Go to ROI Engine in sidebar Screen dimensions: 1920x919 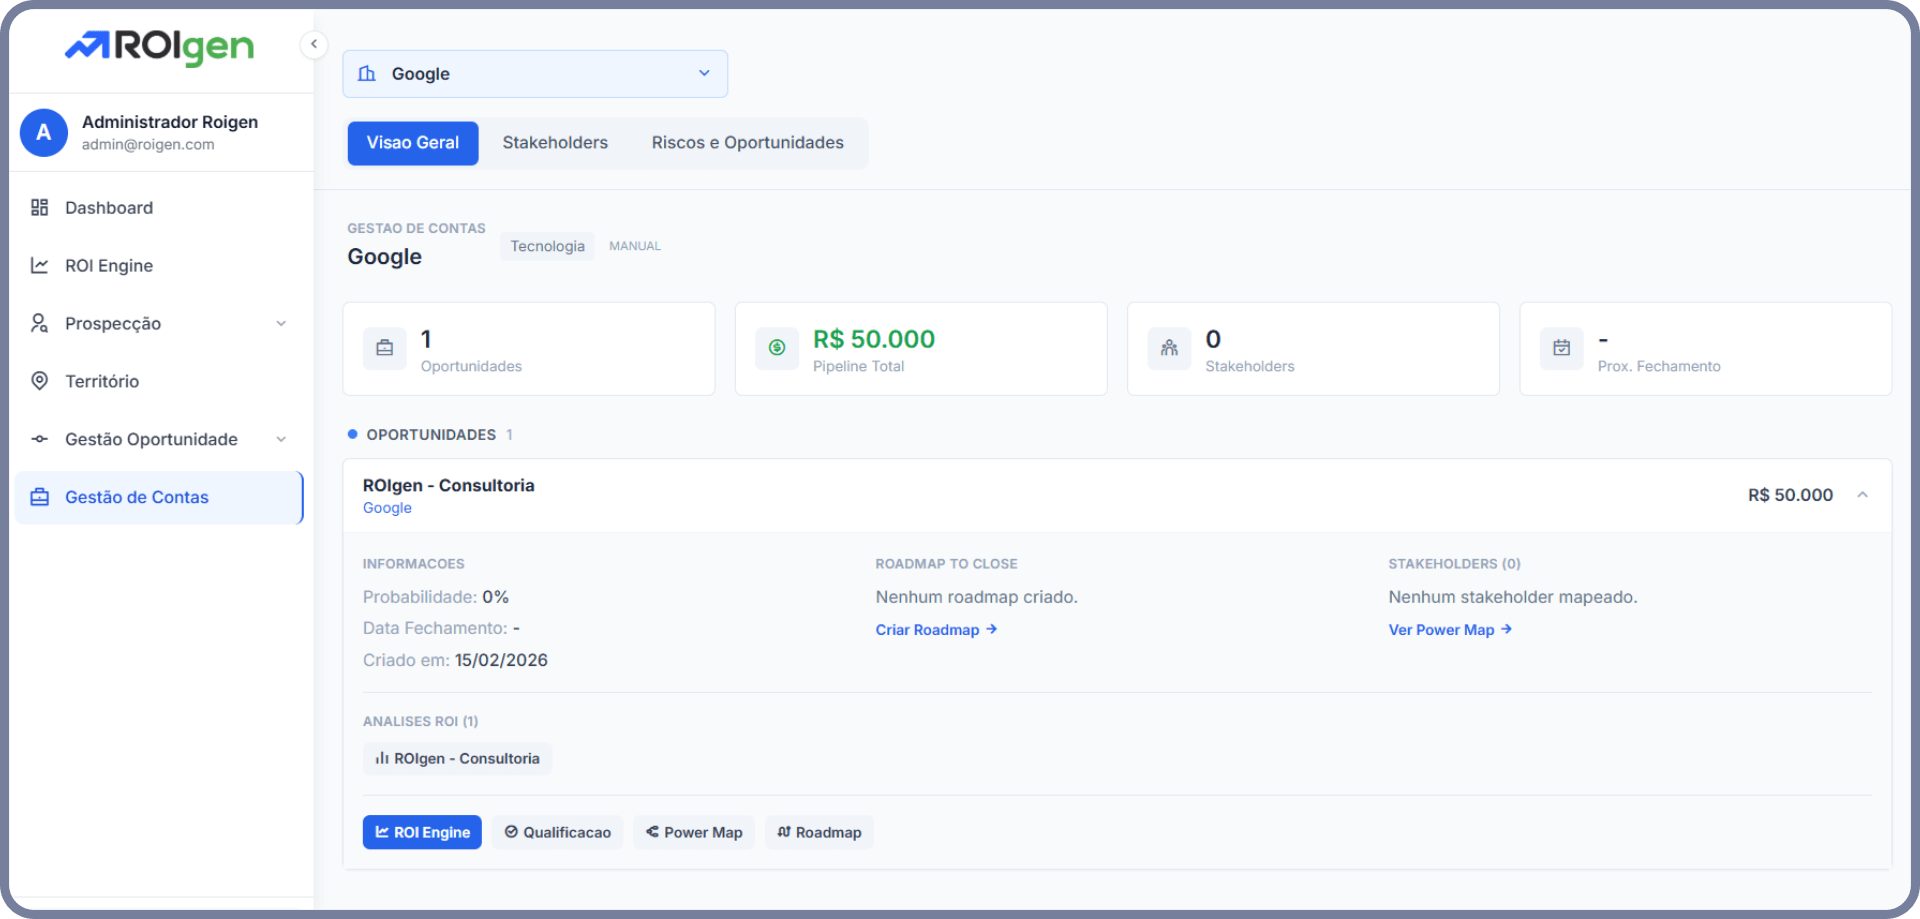[x=109, y=266]
